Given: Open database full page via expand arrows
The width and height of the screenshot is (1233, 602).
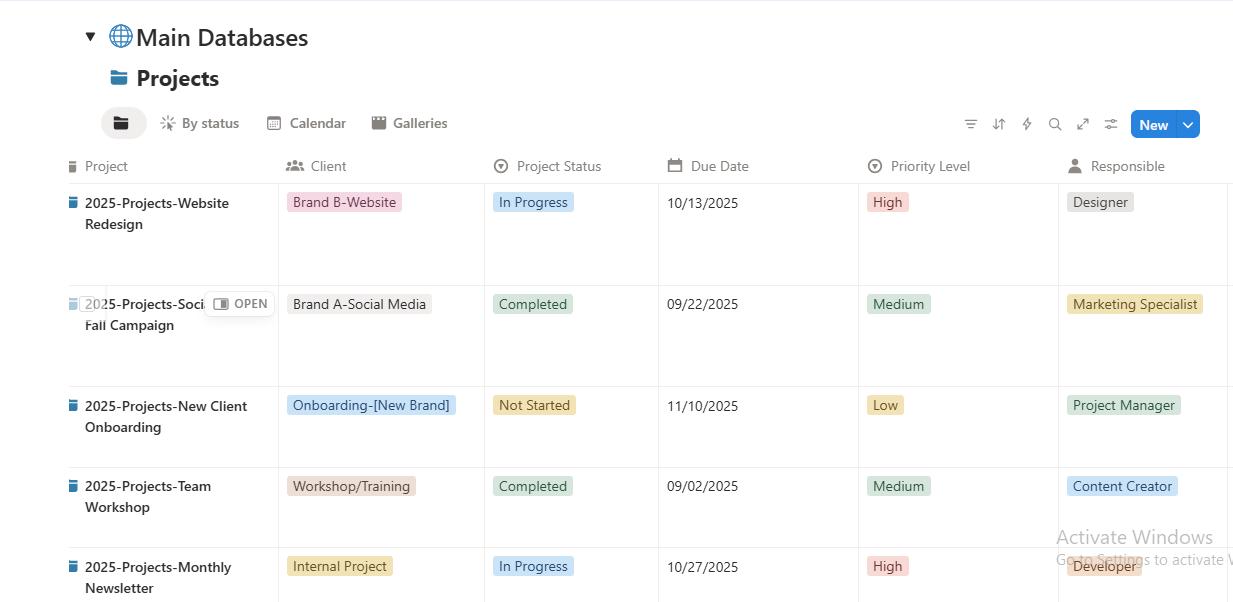Looking at the screenshot, I should 1082,124.
